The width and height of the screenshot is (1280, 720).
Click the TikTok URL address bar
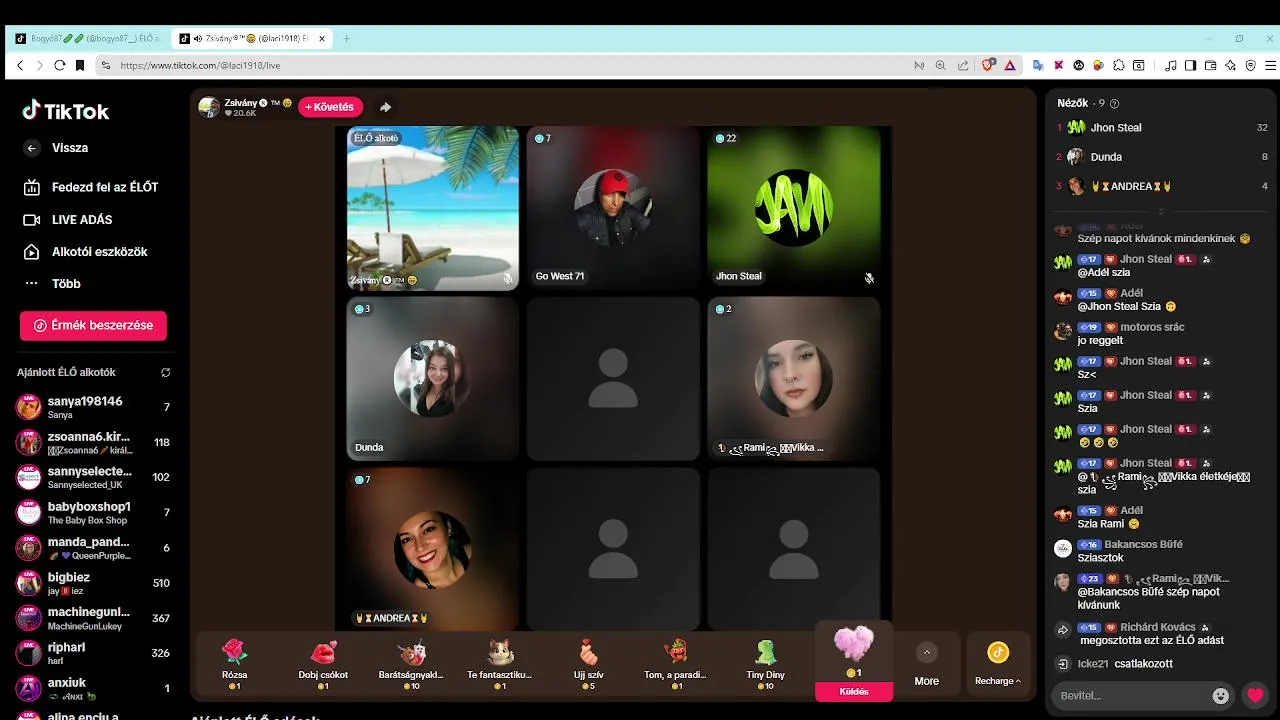(x=500, y=65)
